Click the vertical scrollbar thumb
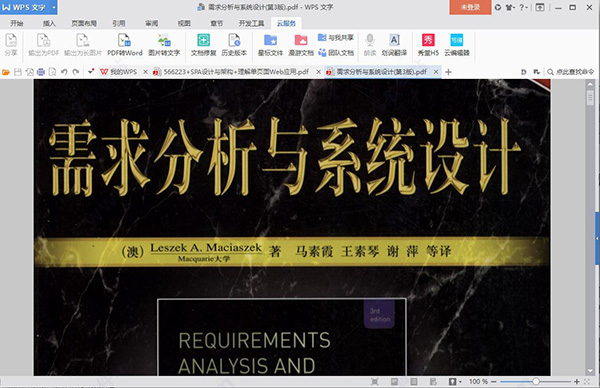This screenshot has width=600, height=388. [590, 98]
